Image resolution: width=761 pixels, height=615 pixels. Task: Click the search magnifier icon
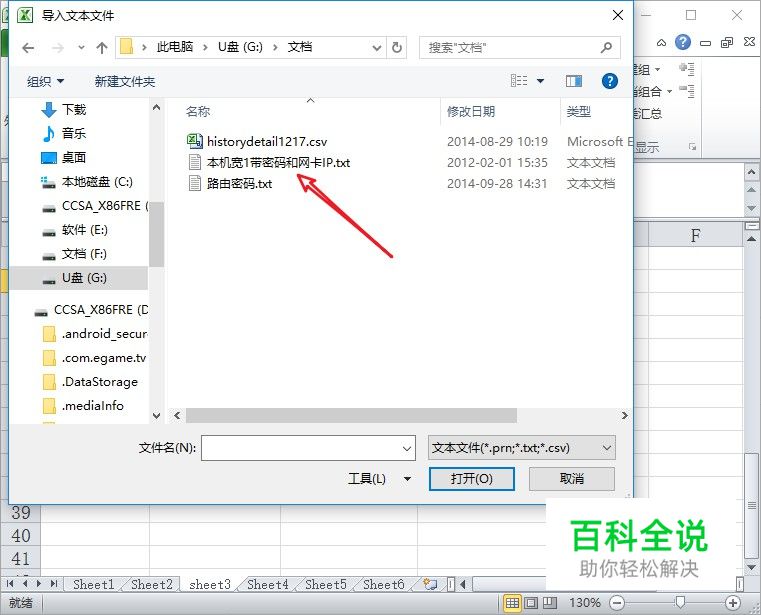tap(606, 48)
